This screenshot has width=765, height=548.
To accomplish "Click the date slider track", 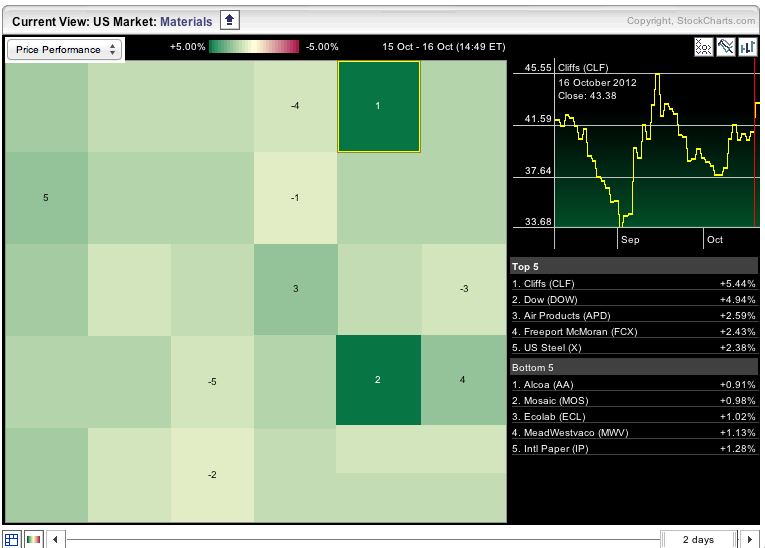I will pyautogui.click(x=363, y=540).
